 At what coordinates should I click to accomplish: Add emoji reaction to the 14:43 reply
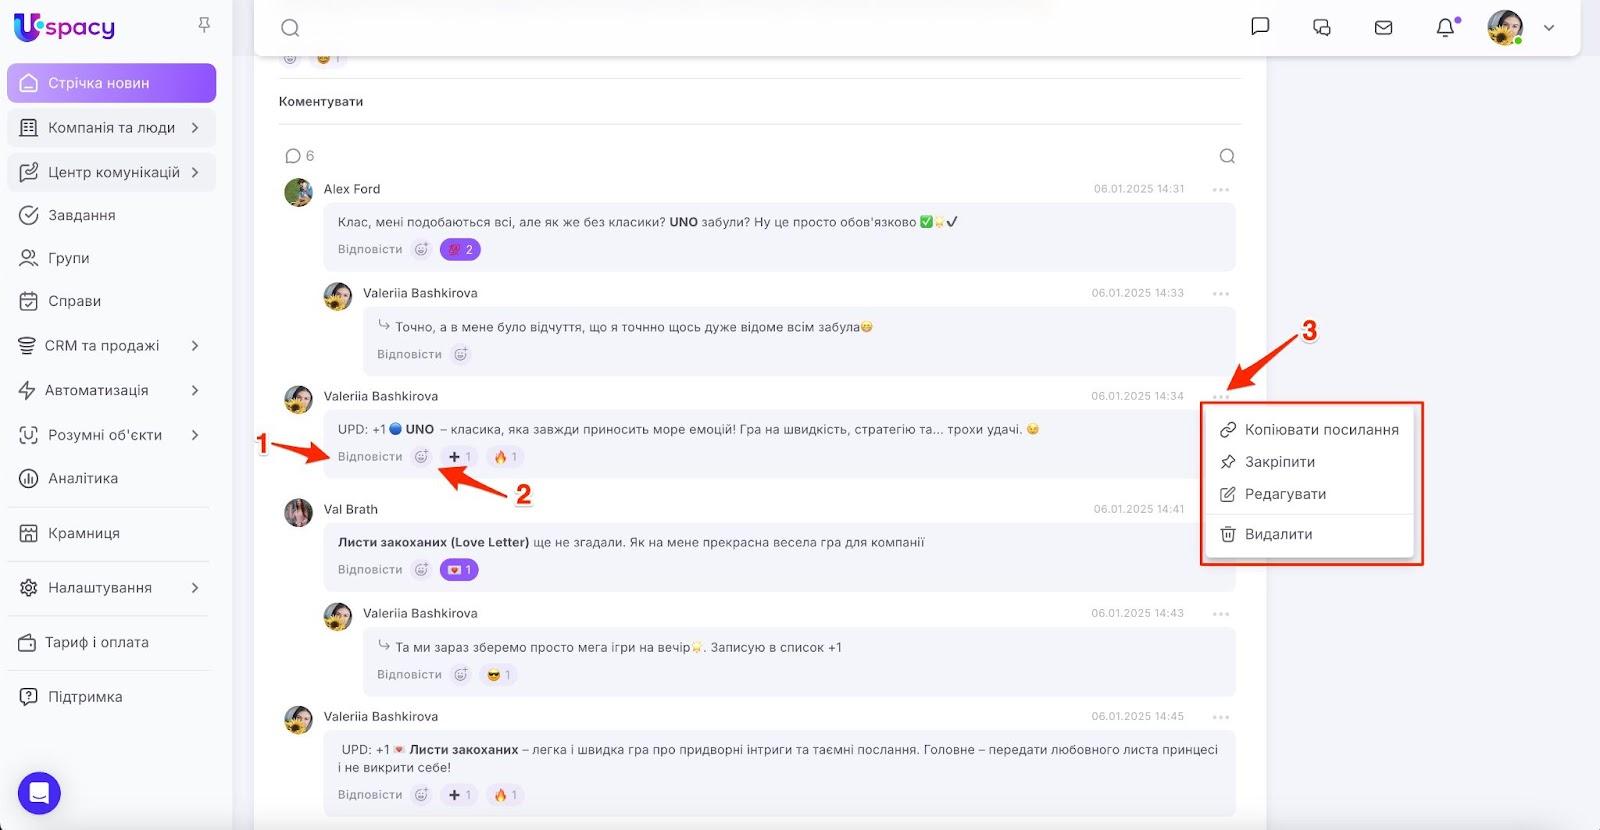461,675
